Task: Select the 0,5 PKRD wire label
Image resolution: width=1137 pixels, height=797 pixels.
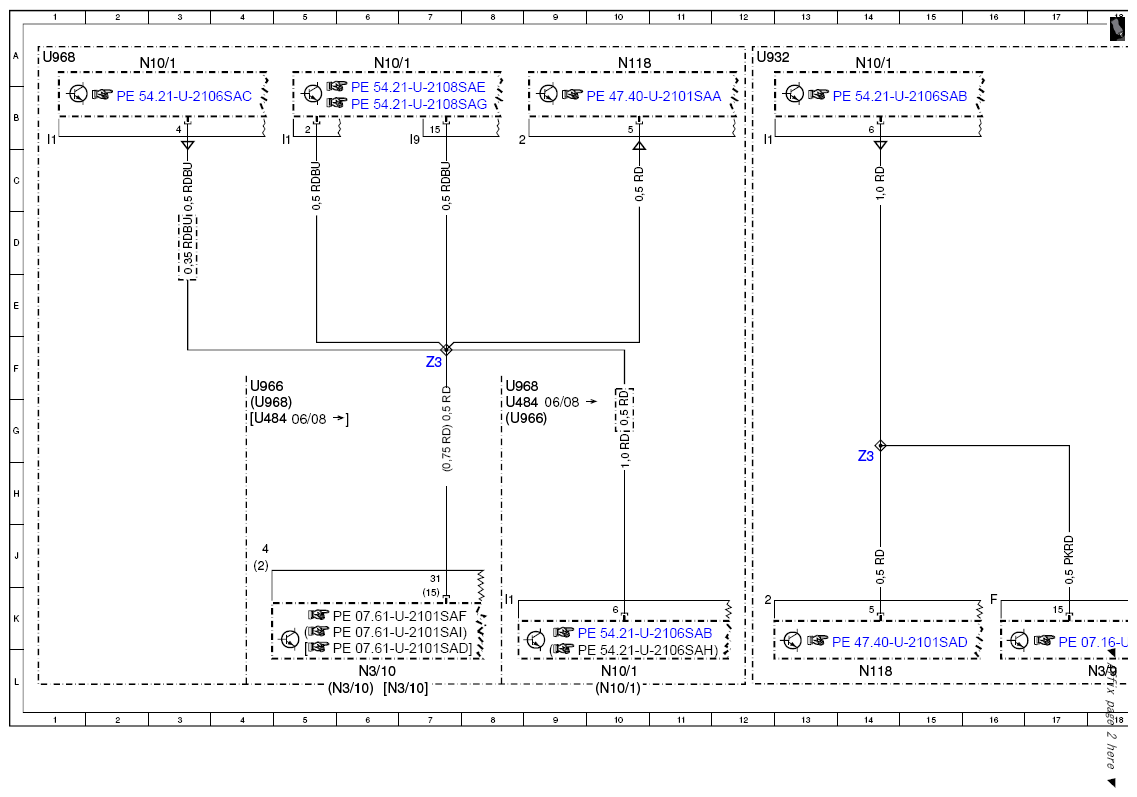Action: click(1069, 560)
